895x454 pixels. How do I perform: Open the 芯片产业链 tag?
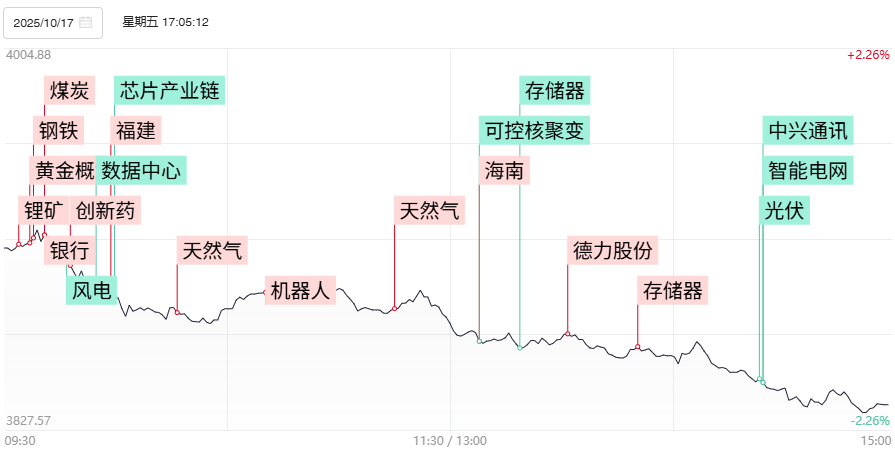[169, 91]
